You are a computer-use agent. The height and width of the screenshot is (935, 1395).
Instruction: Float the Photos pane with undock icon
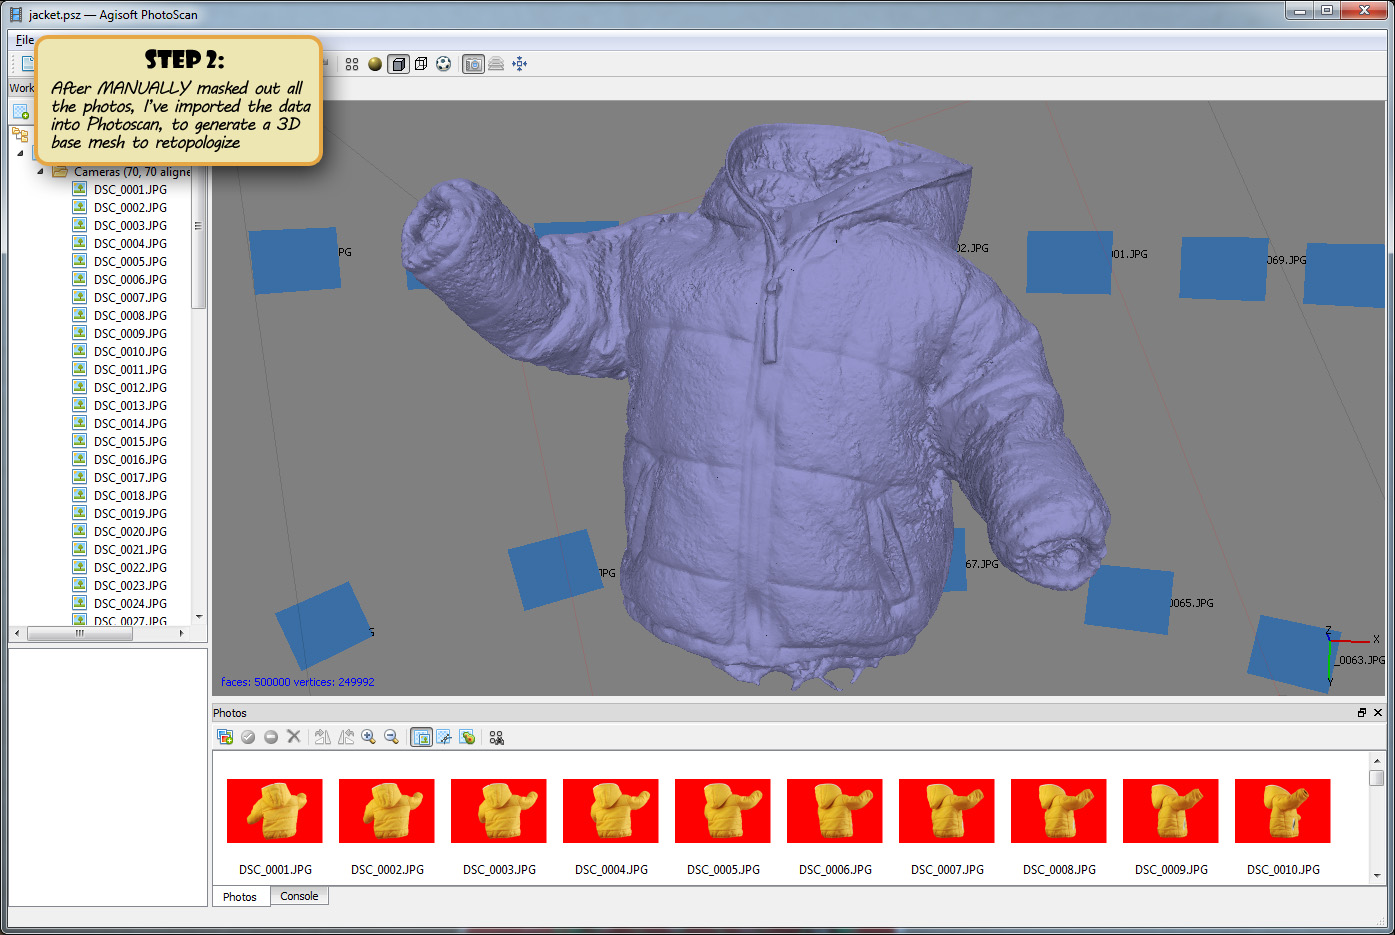[x=1362, y=713]
